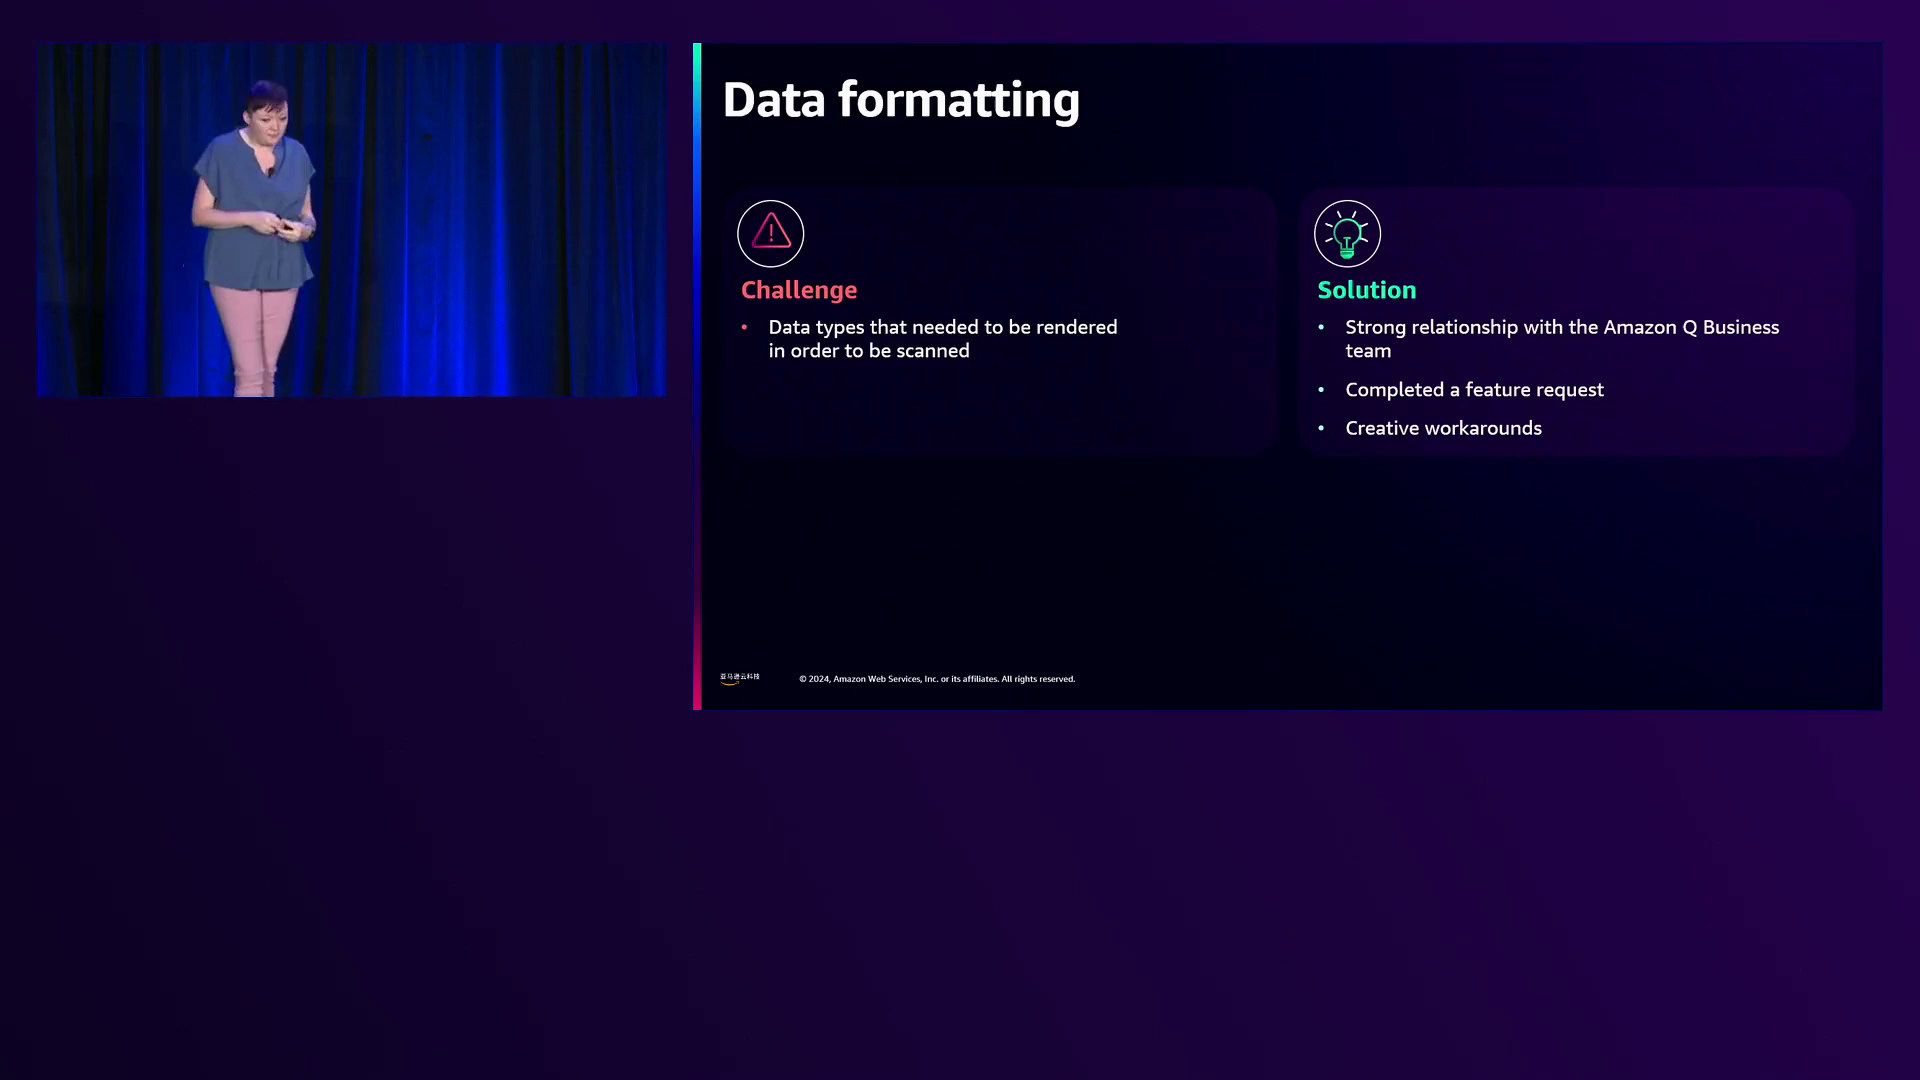Click the AWS logo in slide footer

(740, 678)
